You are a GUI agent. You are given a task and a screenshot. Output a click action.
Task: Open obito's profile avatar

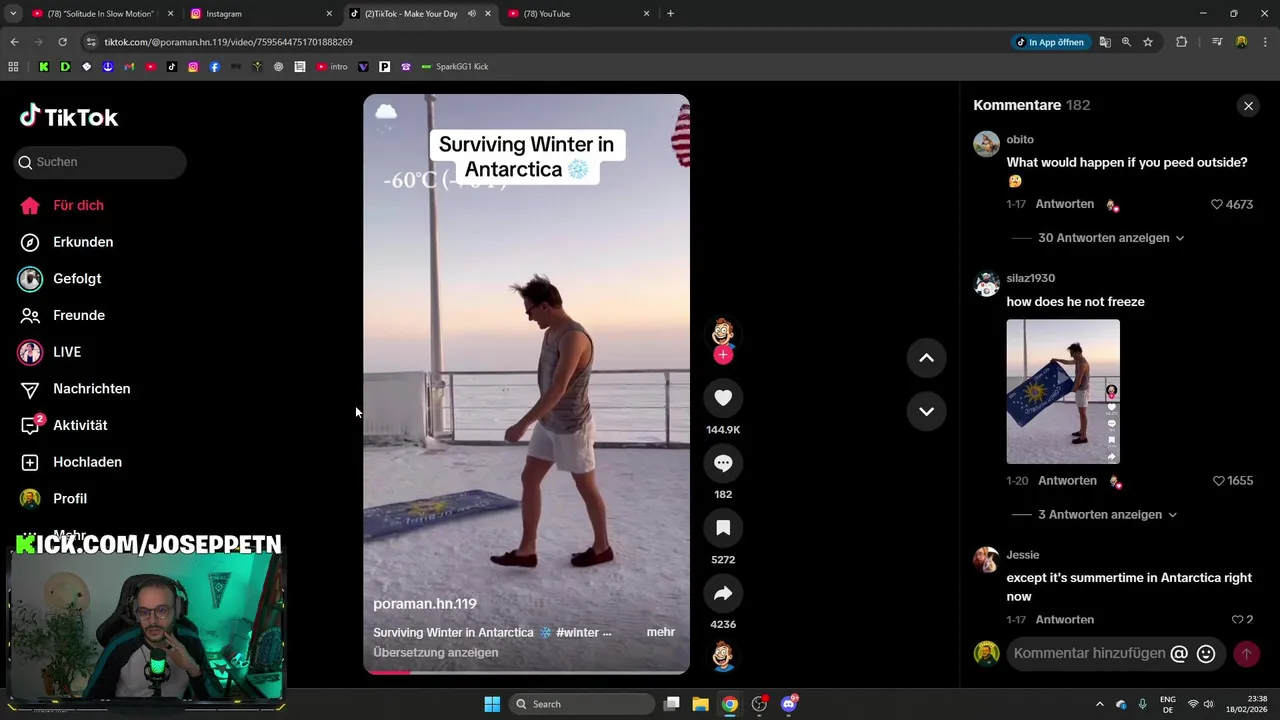tap(986, 144)
